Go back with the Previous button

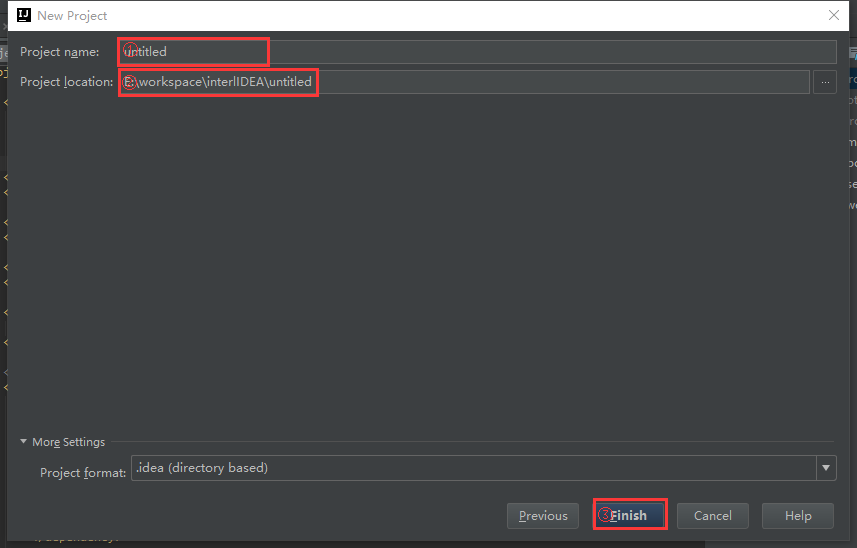tap(543, 516)
